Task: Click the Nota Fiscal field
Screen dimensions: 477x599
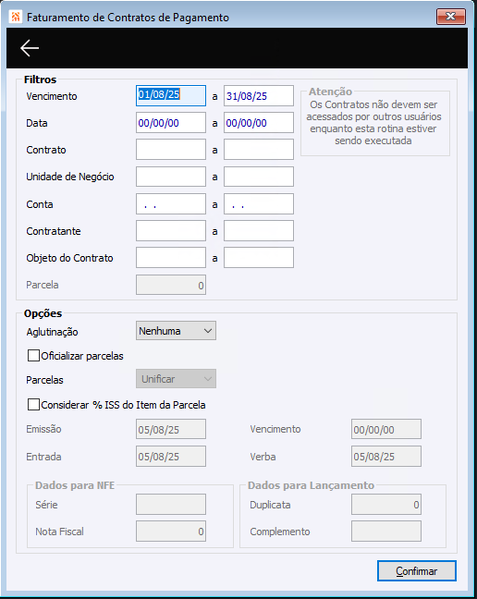Action: click(x=171, y=531)
